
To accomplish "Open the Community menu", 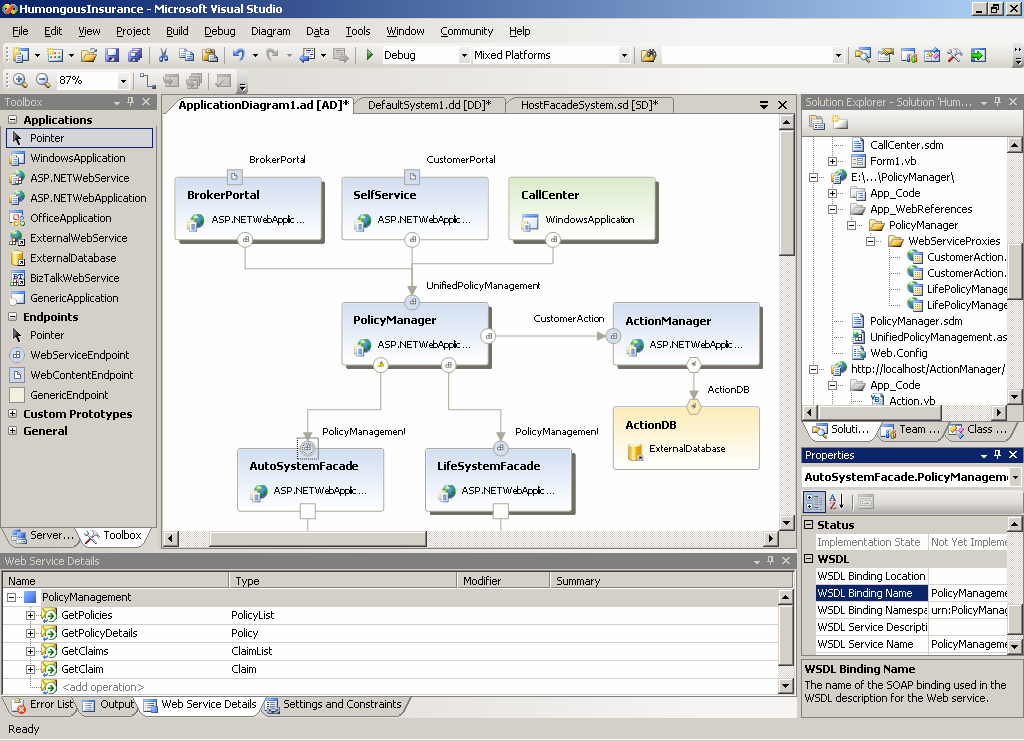I will tap(466, 31).
